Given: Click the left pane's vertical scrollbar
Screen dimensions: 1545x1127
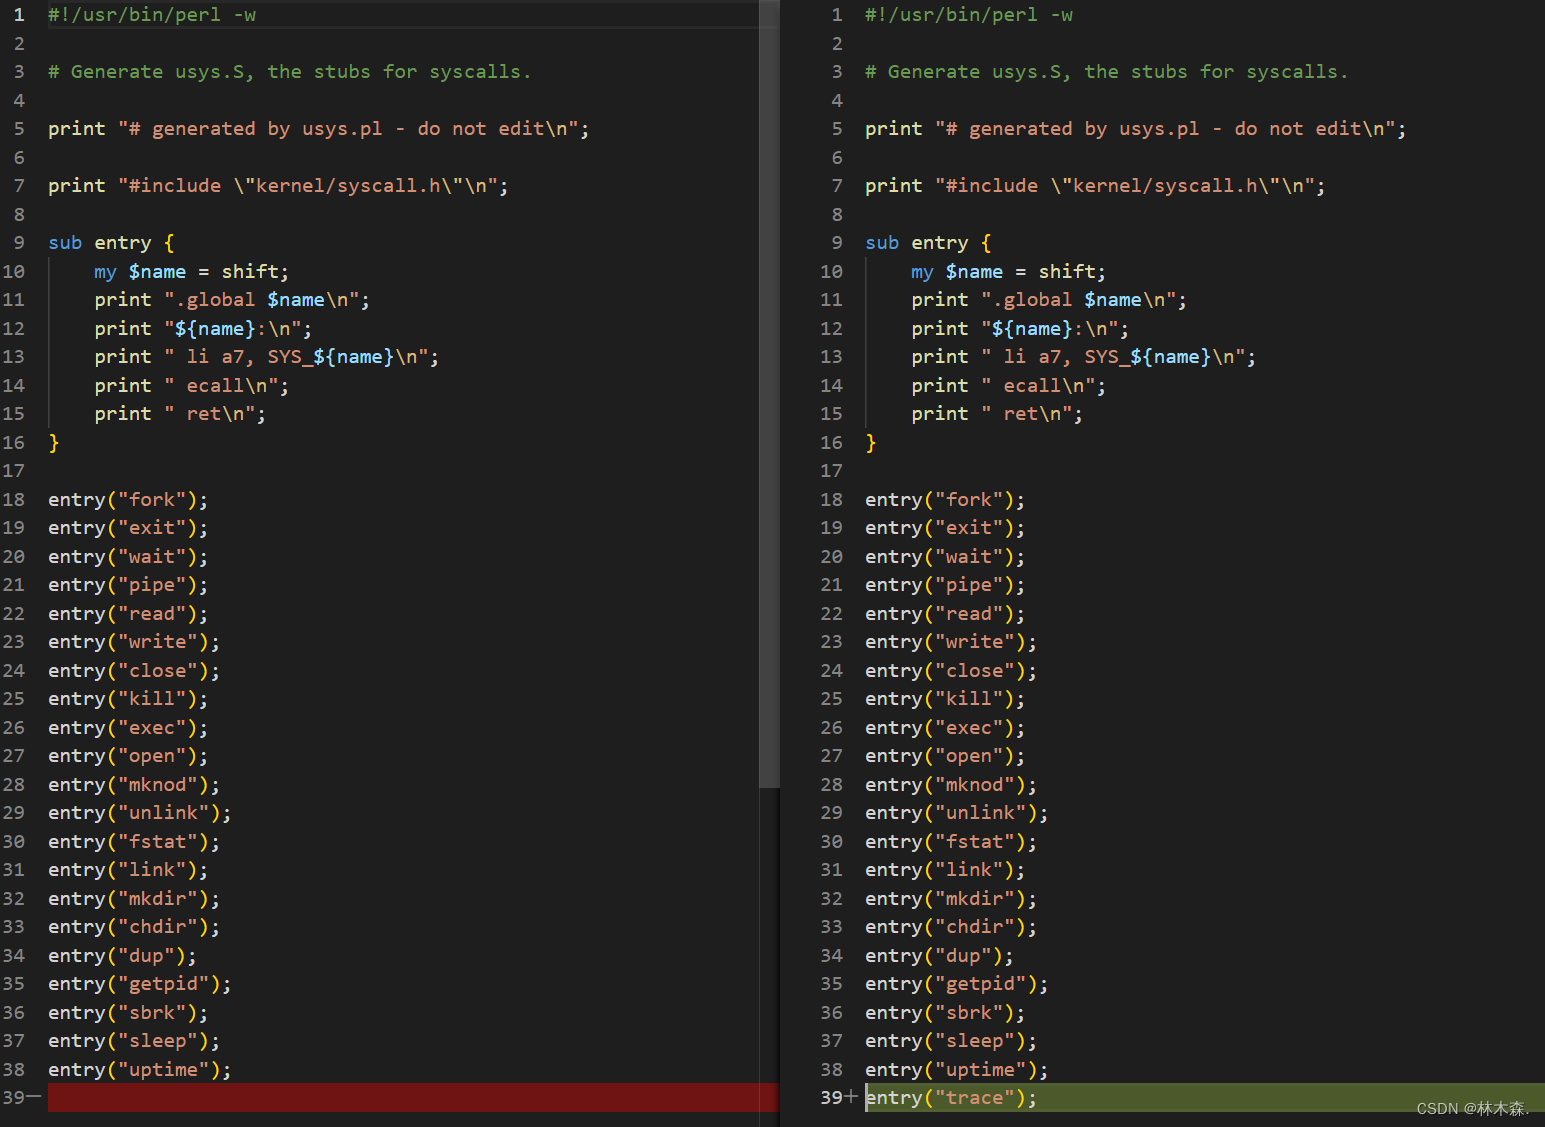Looking at the screenshot, I should pyautogui.click(x=769, y=394).
